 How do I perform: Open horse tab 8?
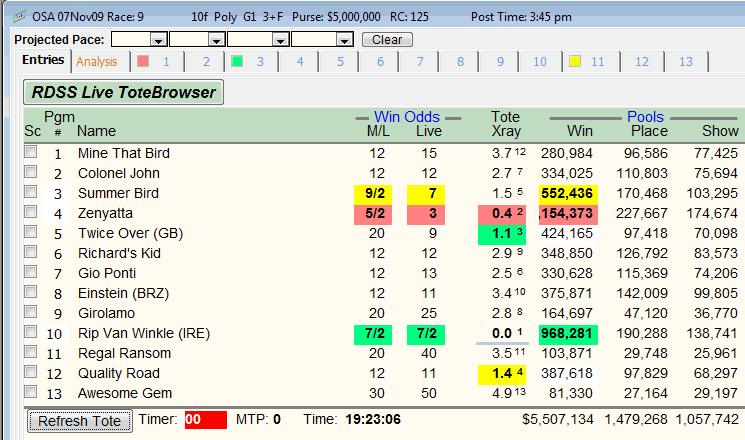coord(460,62)
